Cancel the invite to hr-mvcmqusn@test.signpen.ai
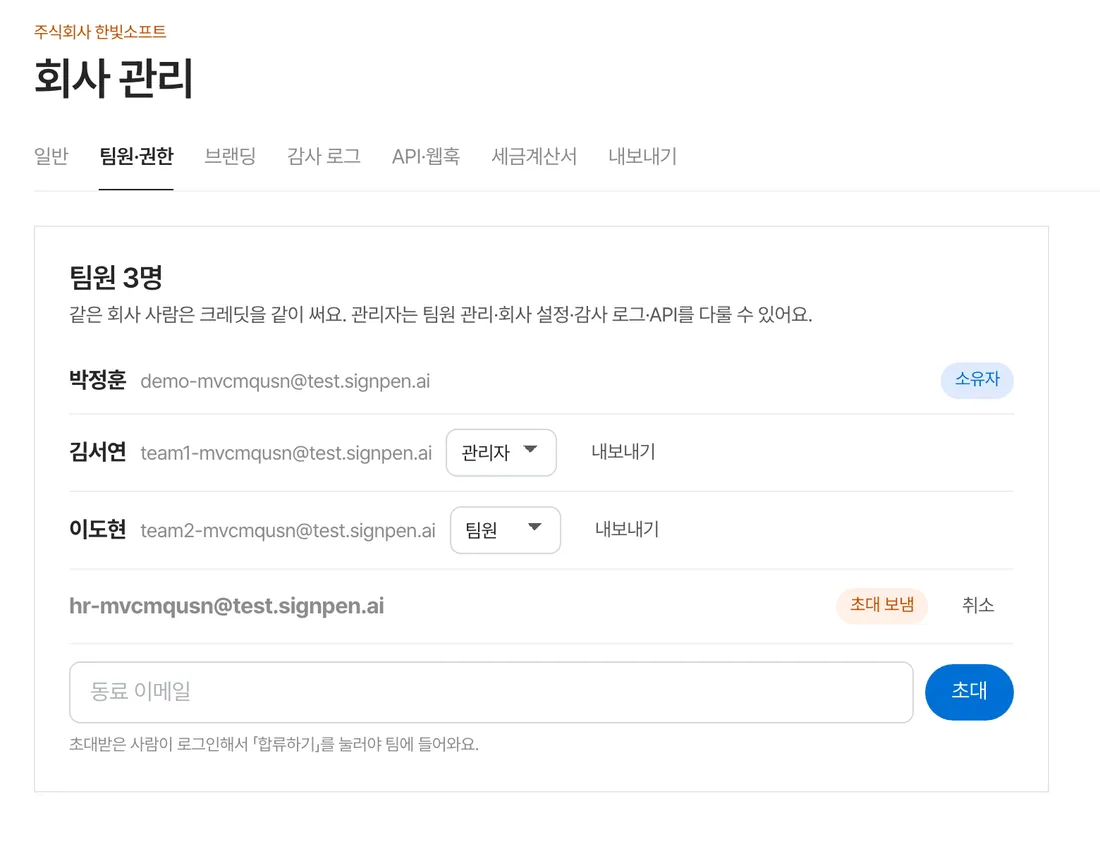Viewport: 1100px width, 846px height. click(978, 605)
